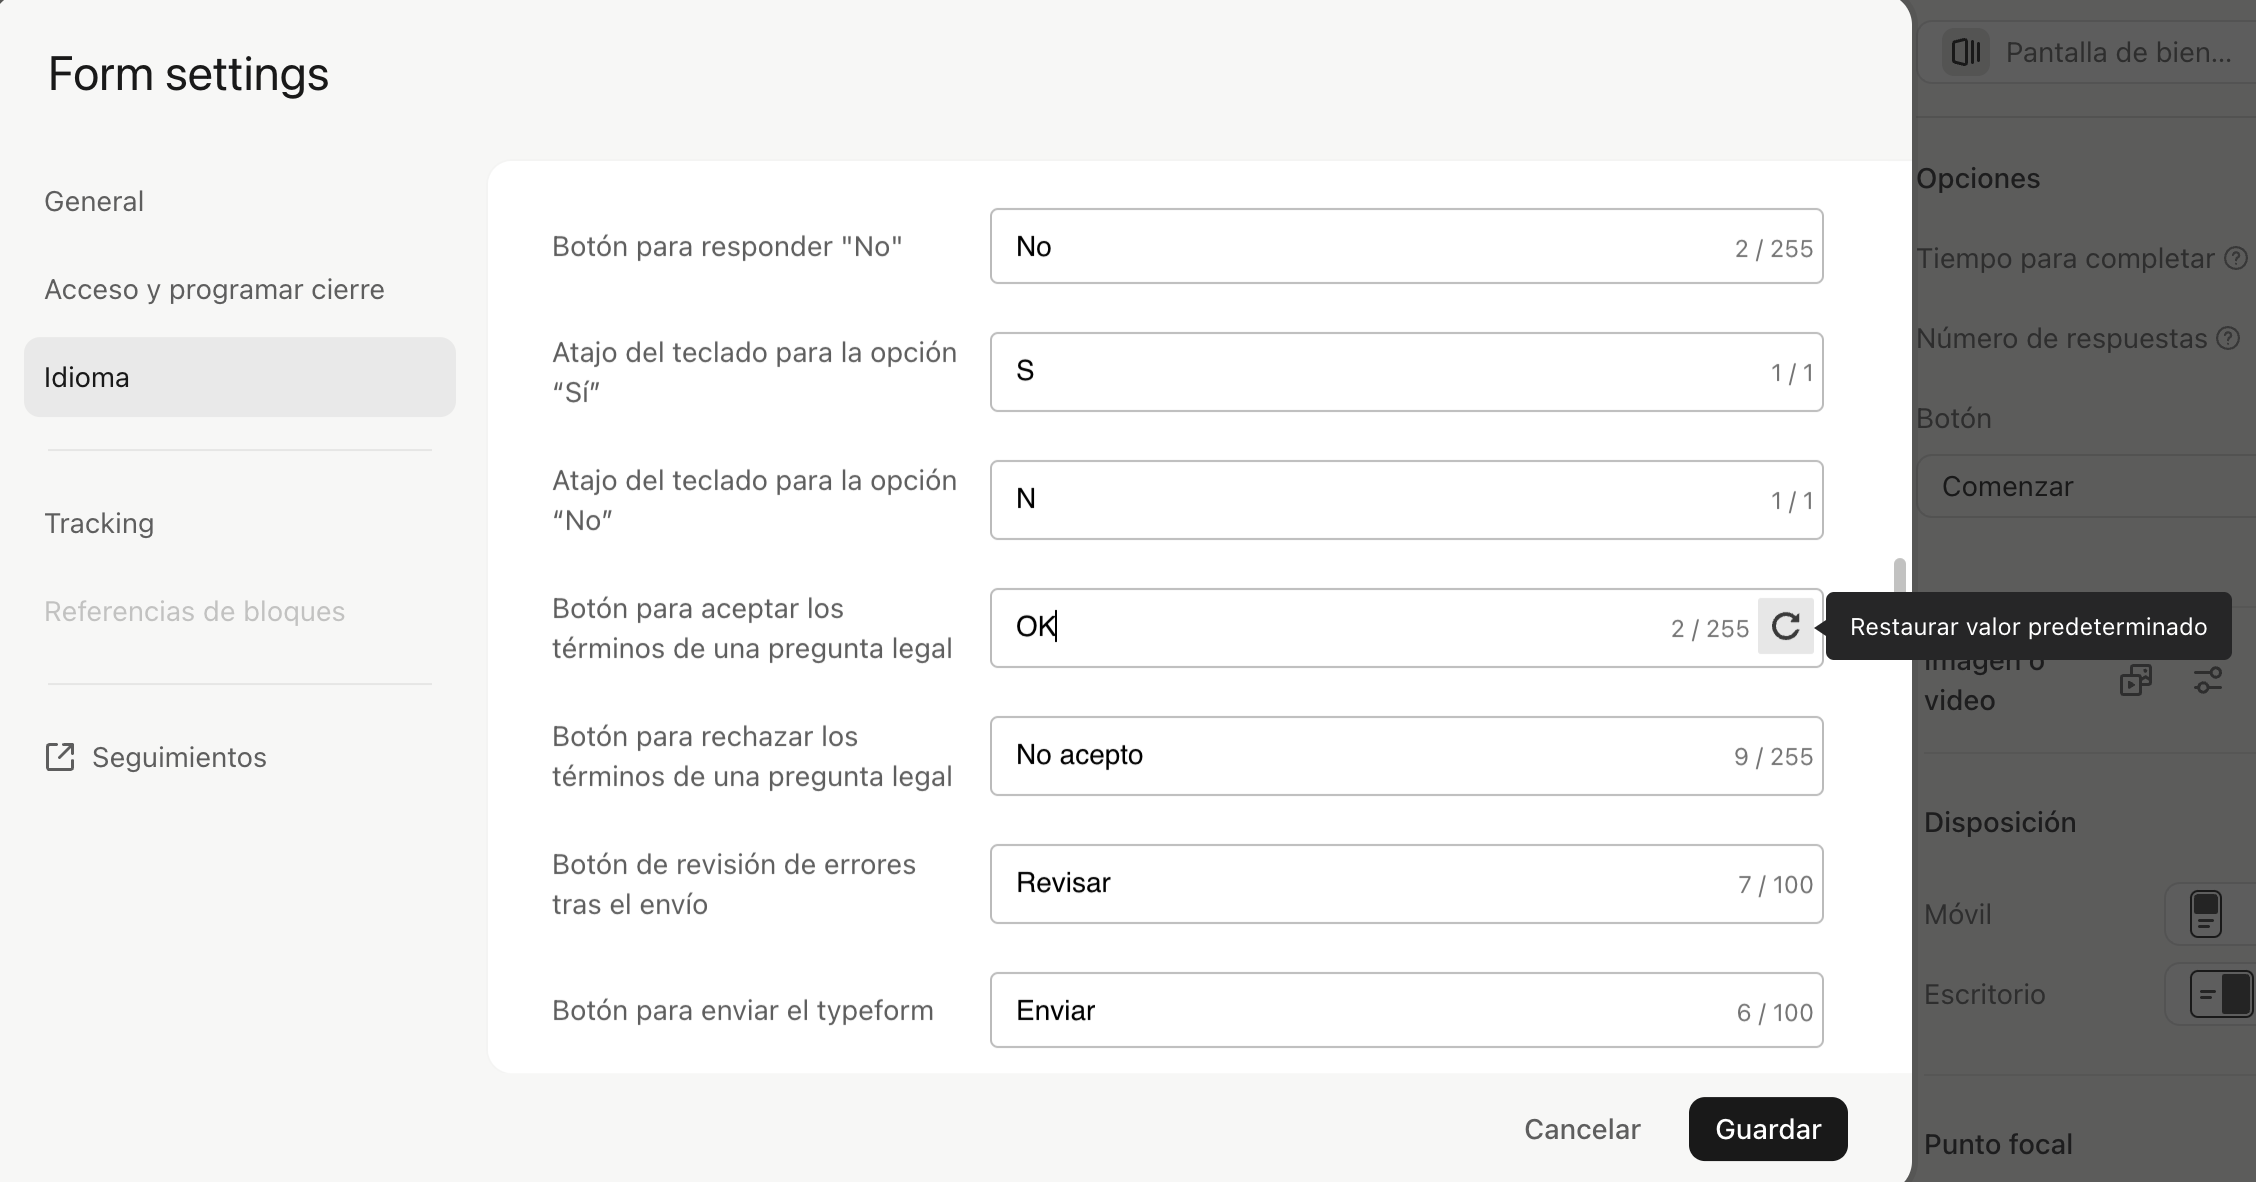This screenshot has height=1182, width=2256.
Task: Click the Guardar button
Action: point(1768,1129)
